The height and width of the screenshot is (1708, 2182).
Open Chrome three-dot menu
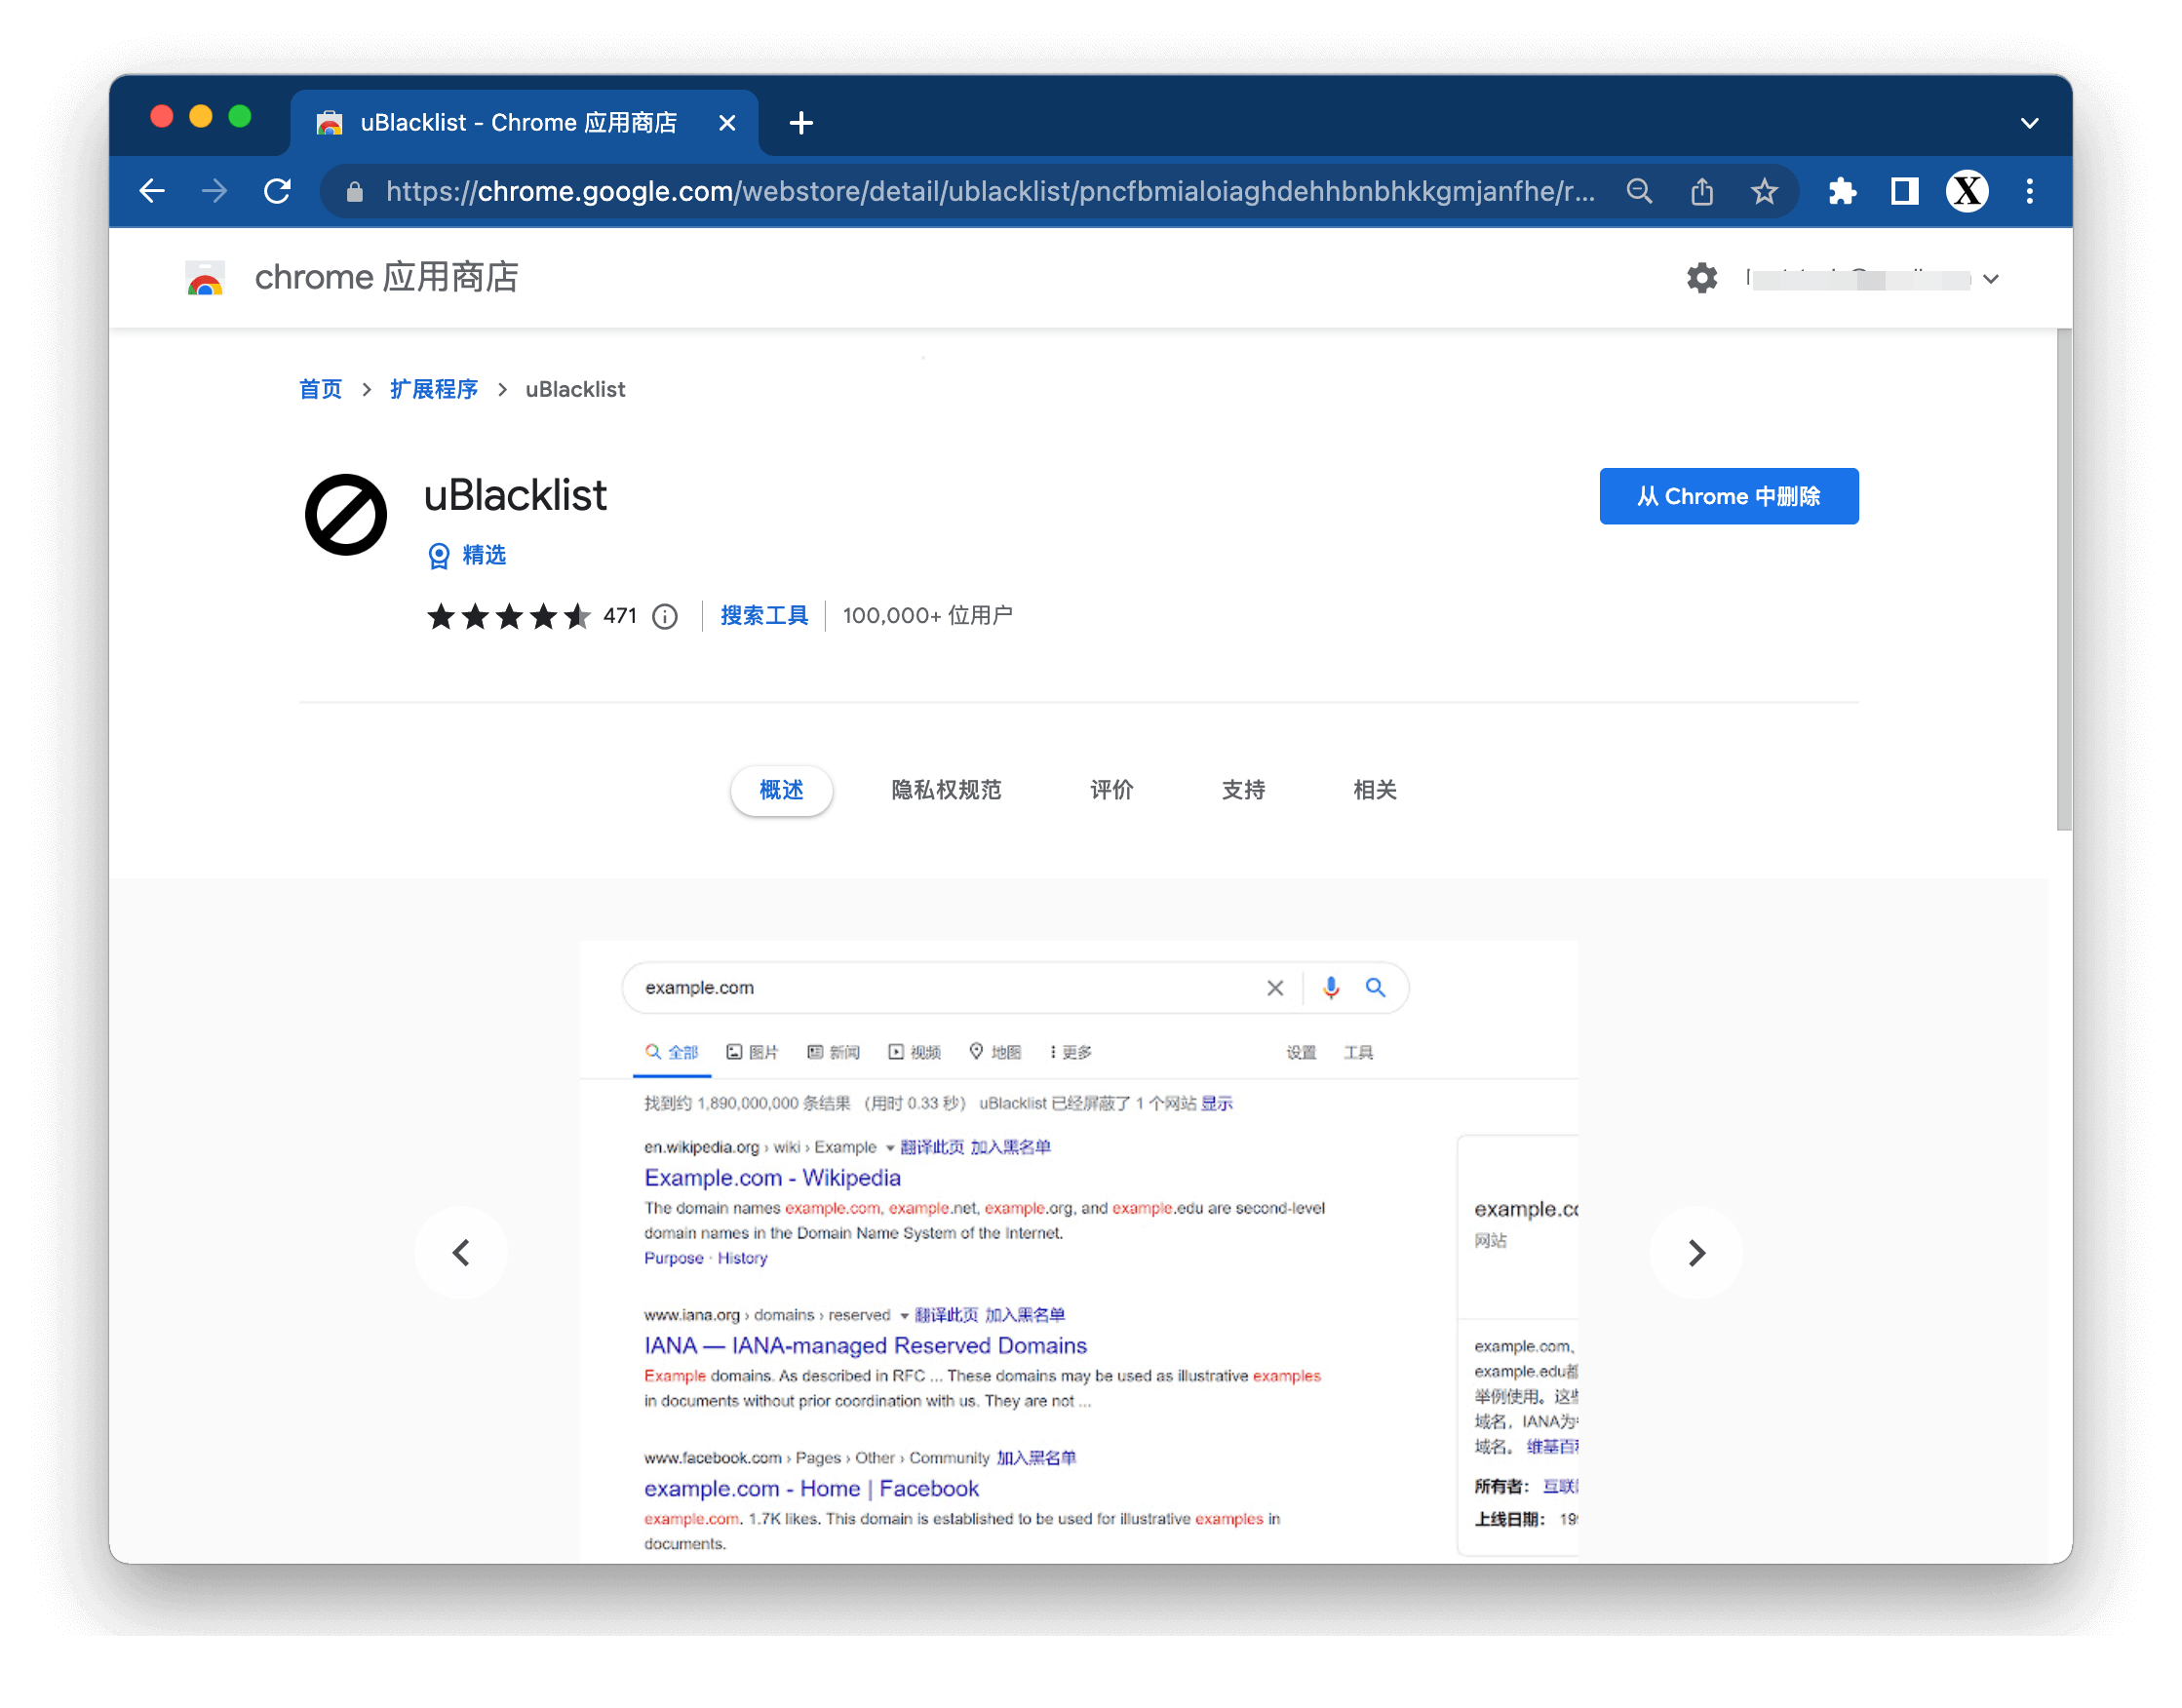tap(2029, 191)
